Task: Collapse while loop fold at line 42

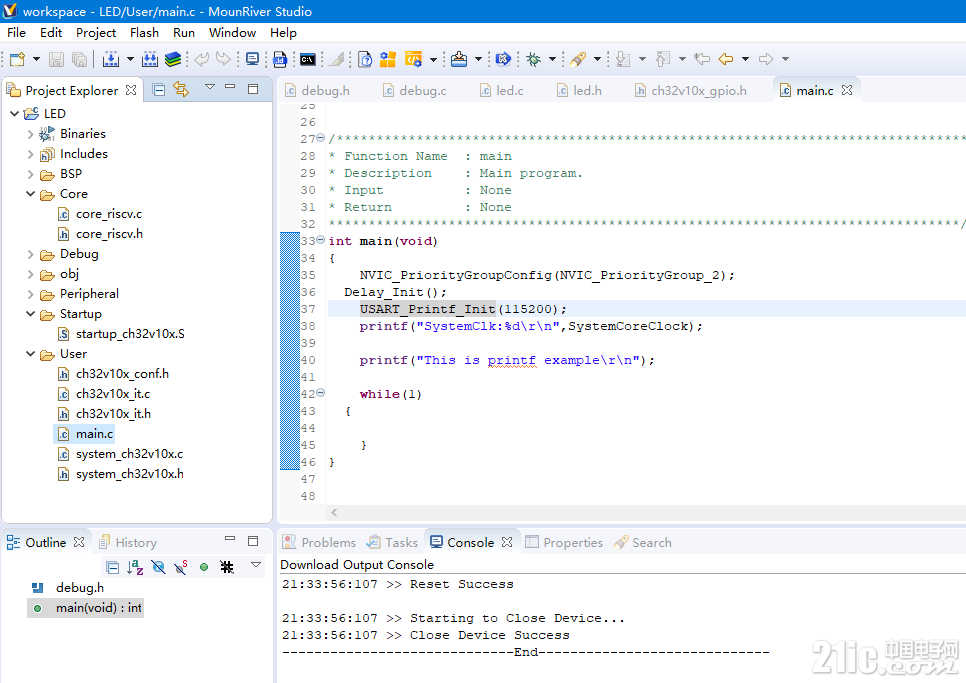Action: coord(320,392)
